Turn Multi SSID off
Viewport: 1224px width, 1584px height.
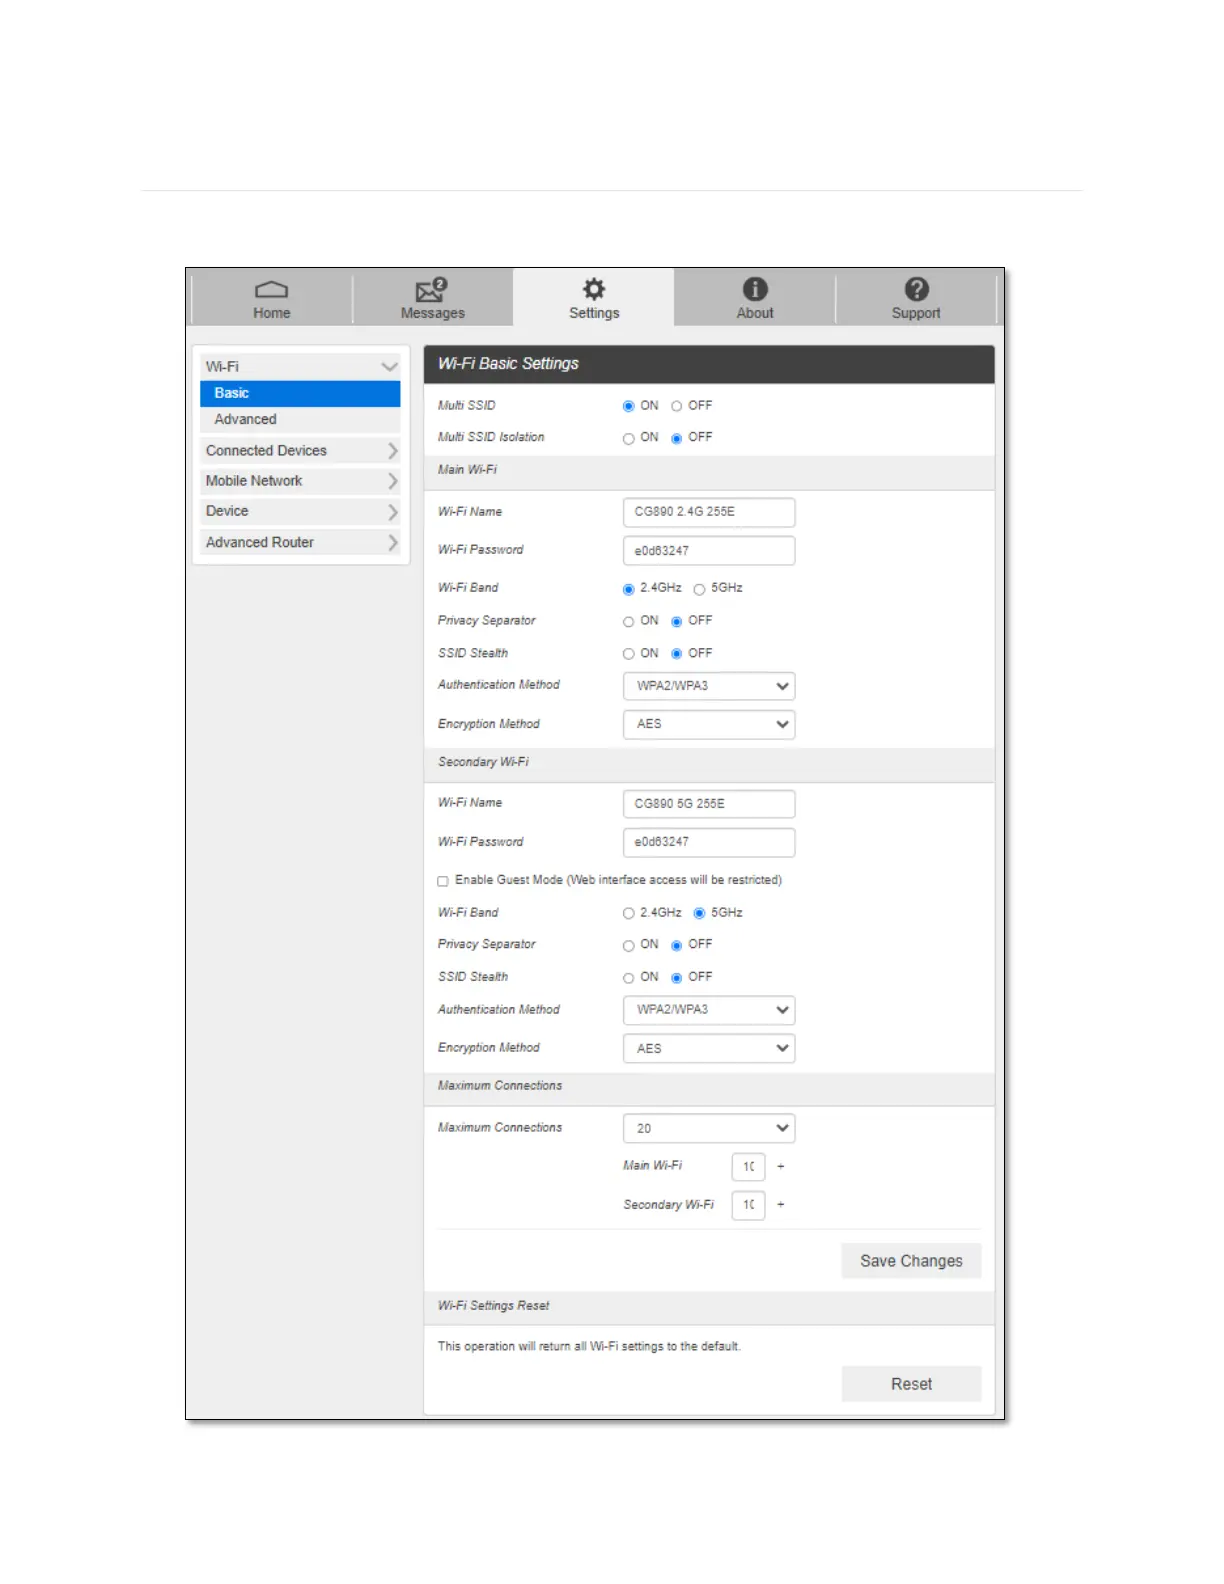[x=677, y=406]
